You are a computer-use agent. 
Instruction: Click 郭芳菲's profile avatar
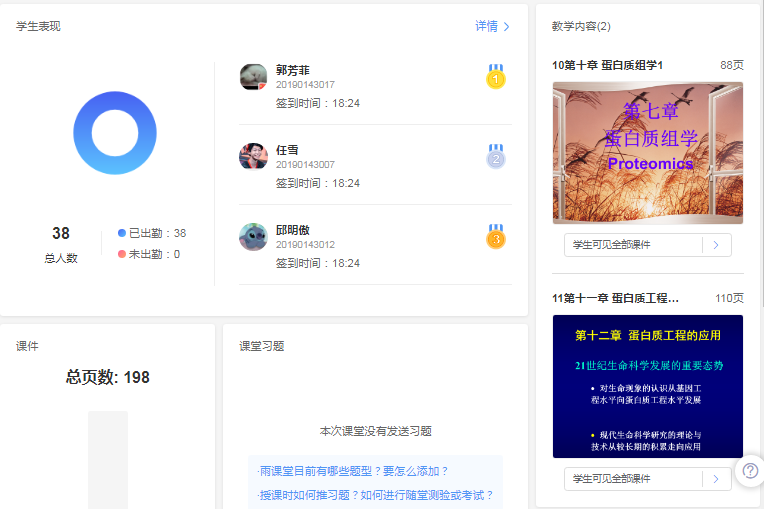pyautogui.click(x=253, y=77)
